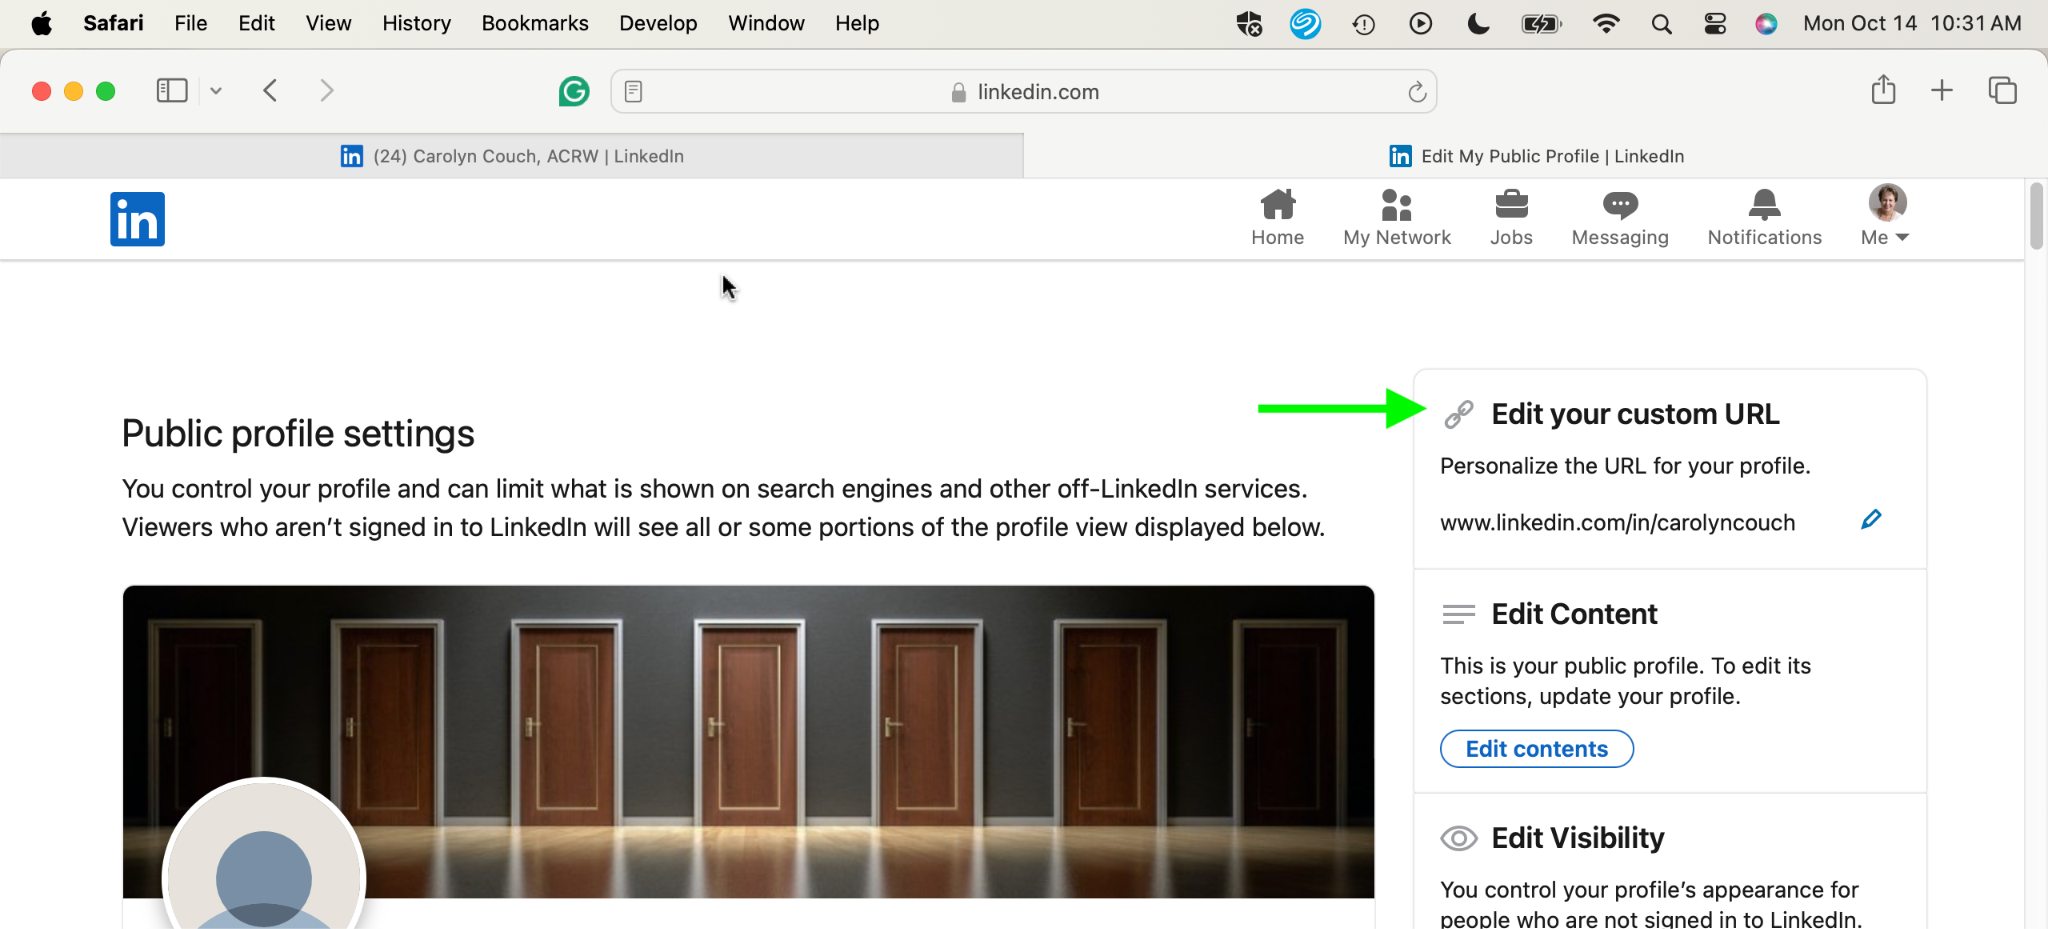This screenshot has width=2048, height=929.
Task: Reload the page with refresh icon
Action: point(1416,92)
